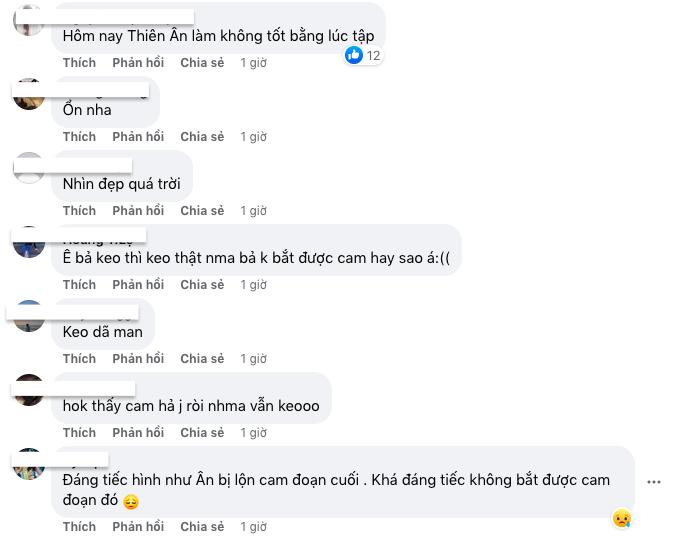This screenshot has height=539, width=675.
Task: Click Thích under 'Nhìn đẹp quá trời'
Action: (x=79, y=211)
